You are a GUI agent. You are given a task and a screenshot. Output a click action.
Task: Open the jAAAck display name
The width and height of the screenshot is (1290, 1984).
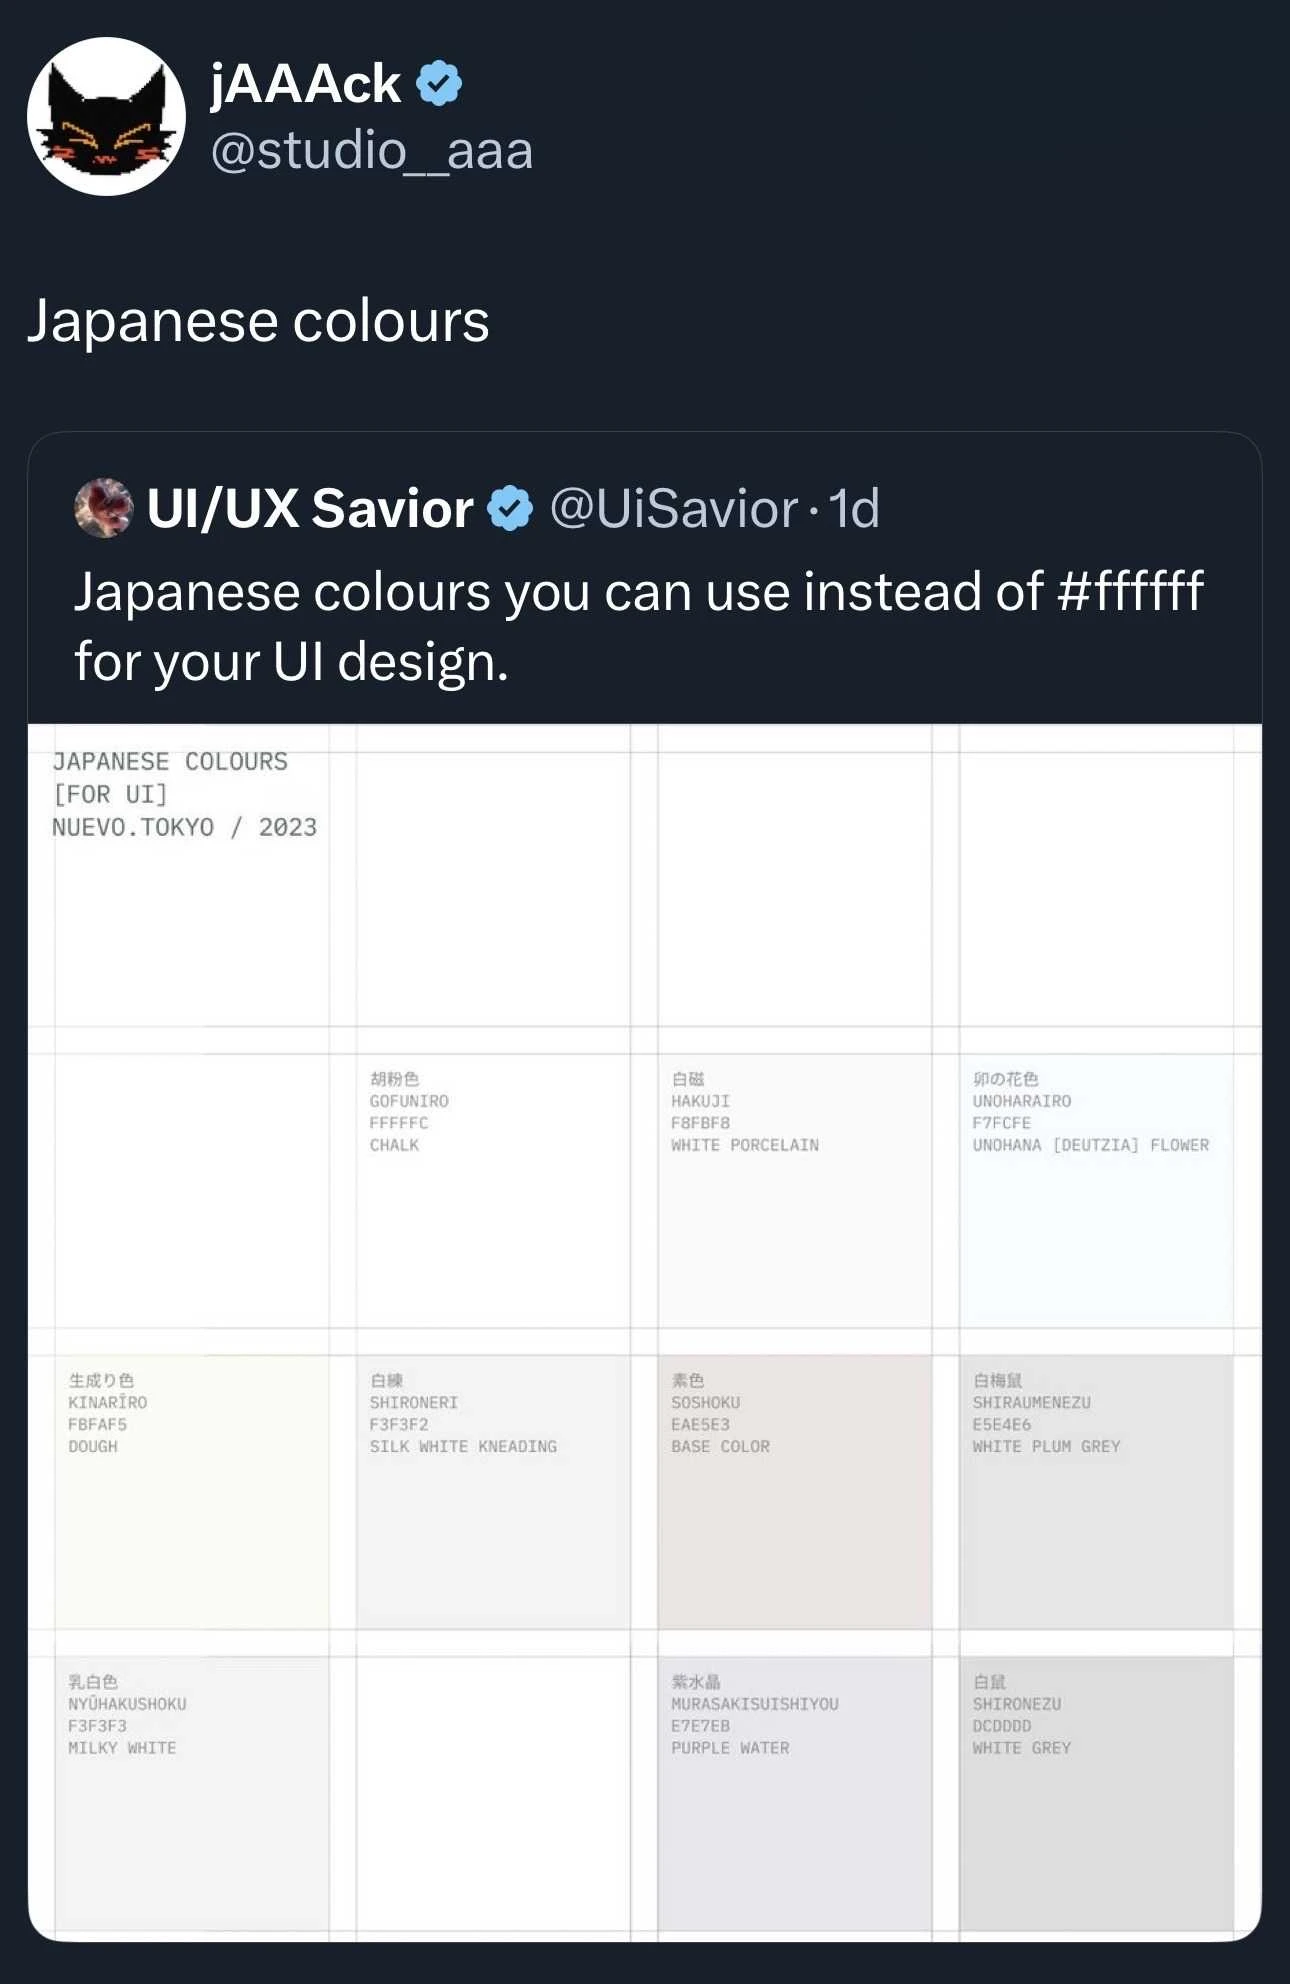(x=305, y=83)
